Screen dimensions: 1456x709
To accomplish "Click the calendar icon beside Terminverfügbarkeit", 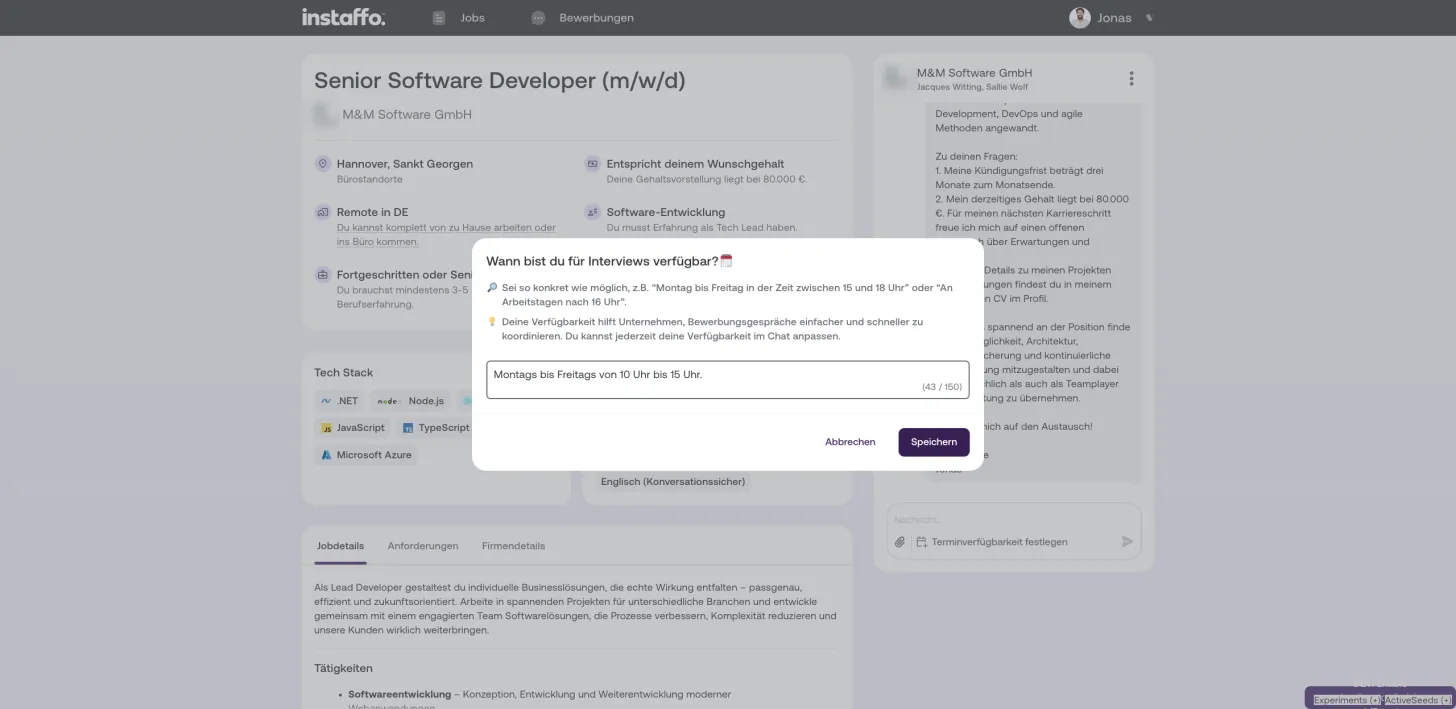I will tap(922, 542).
